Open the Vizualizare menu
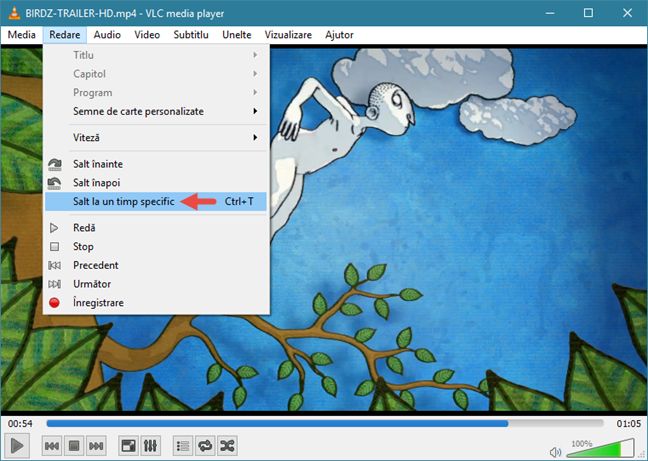This screenshot has width=648, height=461. [x=288, y=35]
